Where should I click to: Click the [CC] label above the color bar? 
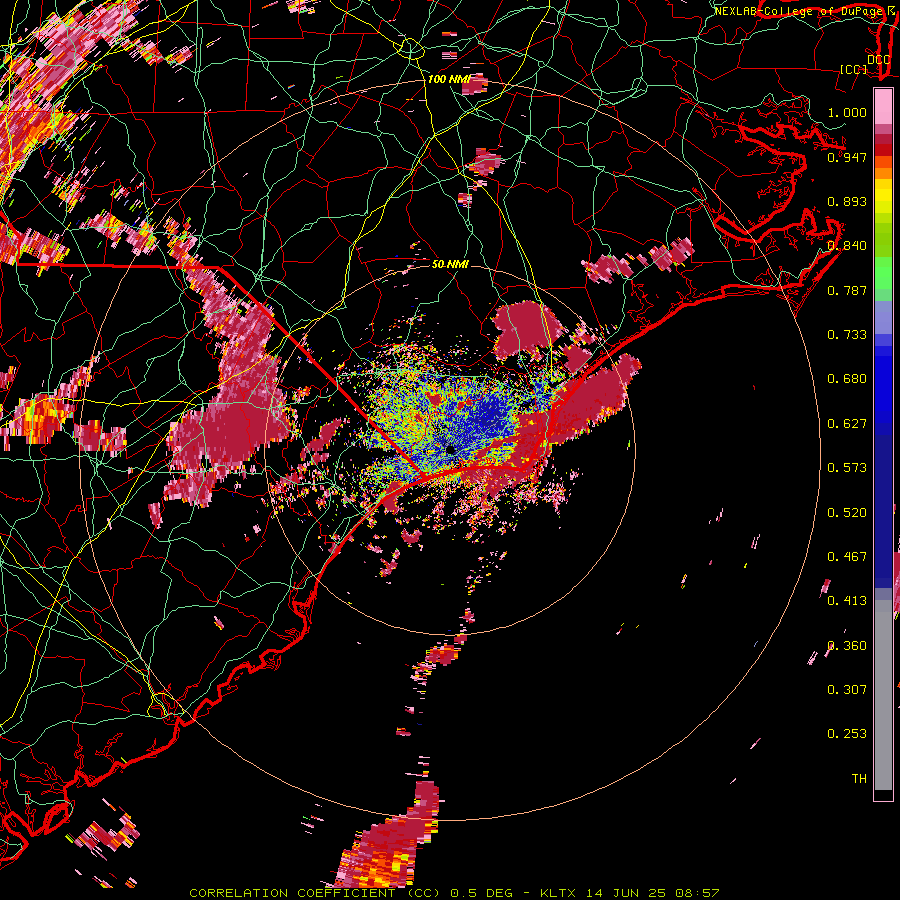854,69
